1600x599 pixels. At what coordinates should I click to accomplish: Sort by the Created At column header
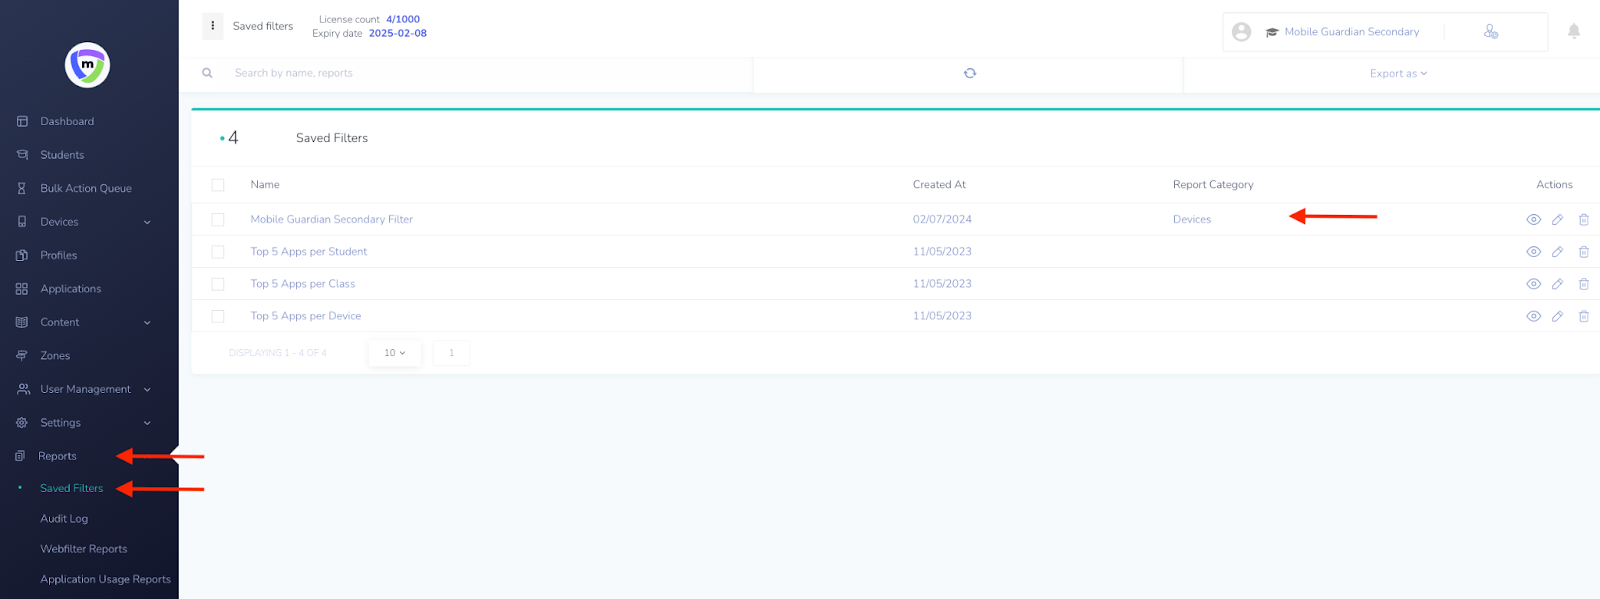pos(939,185)
